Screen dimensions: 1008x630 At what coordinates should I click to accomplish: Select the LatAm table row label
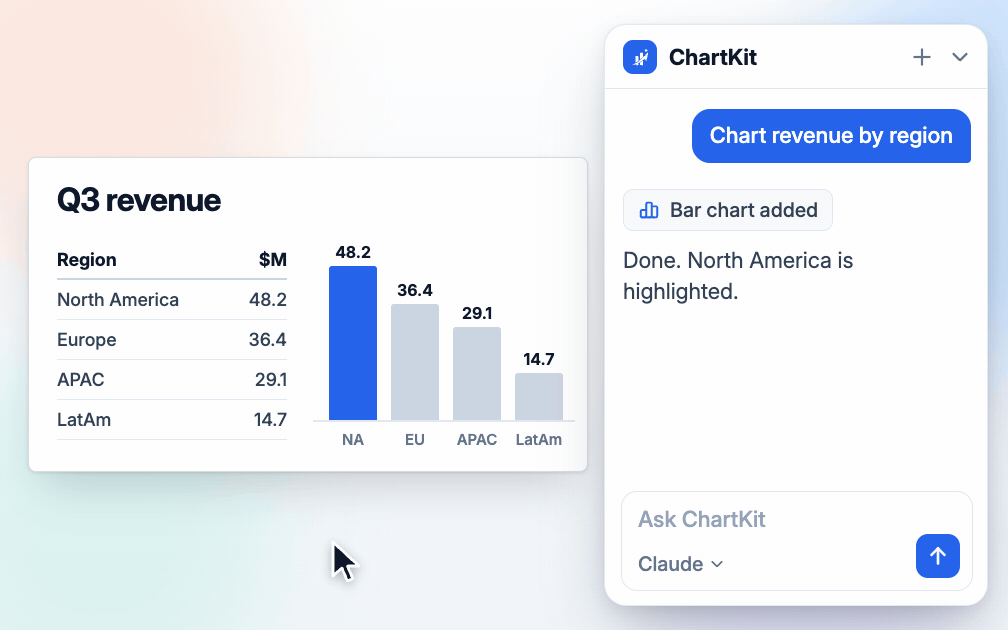(x=84, y=420)
